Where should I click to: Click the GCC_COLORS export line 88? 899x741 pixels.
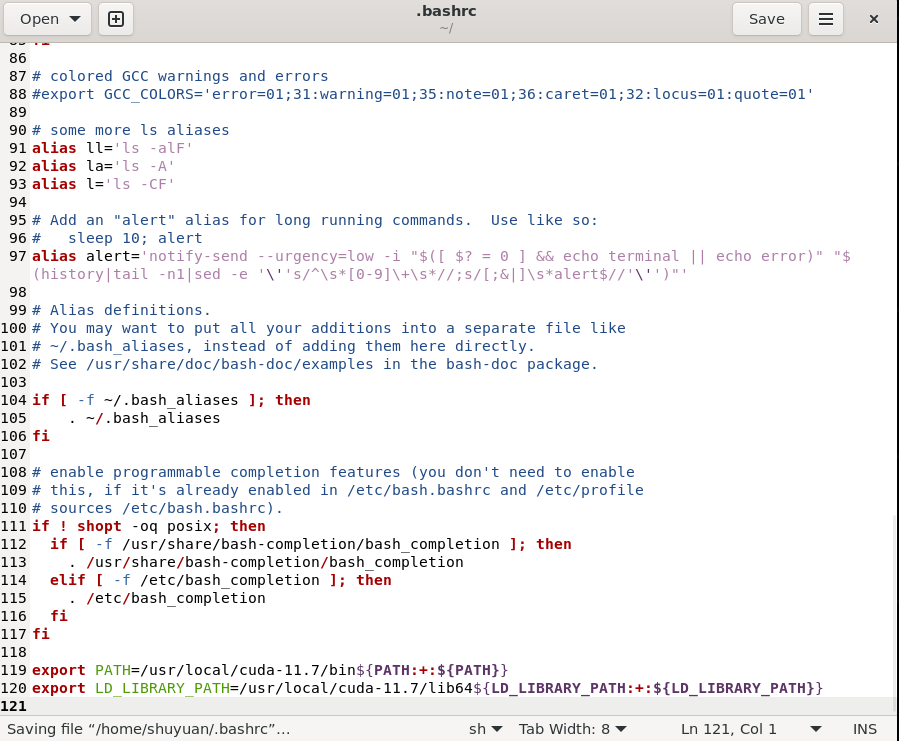pyautogui.click(x=423, y=94)
